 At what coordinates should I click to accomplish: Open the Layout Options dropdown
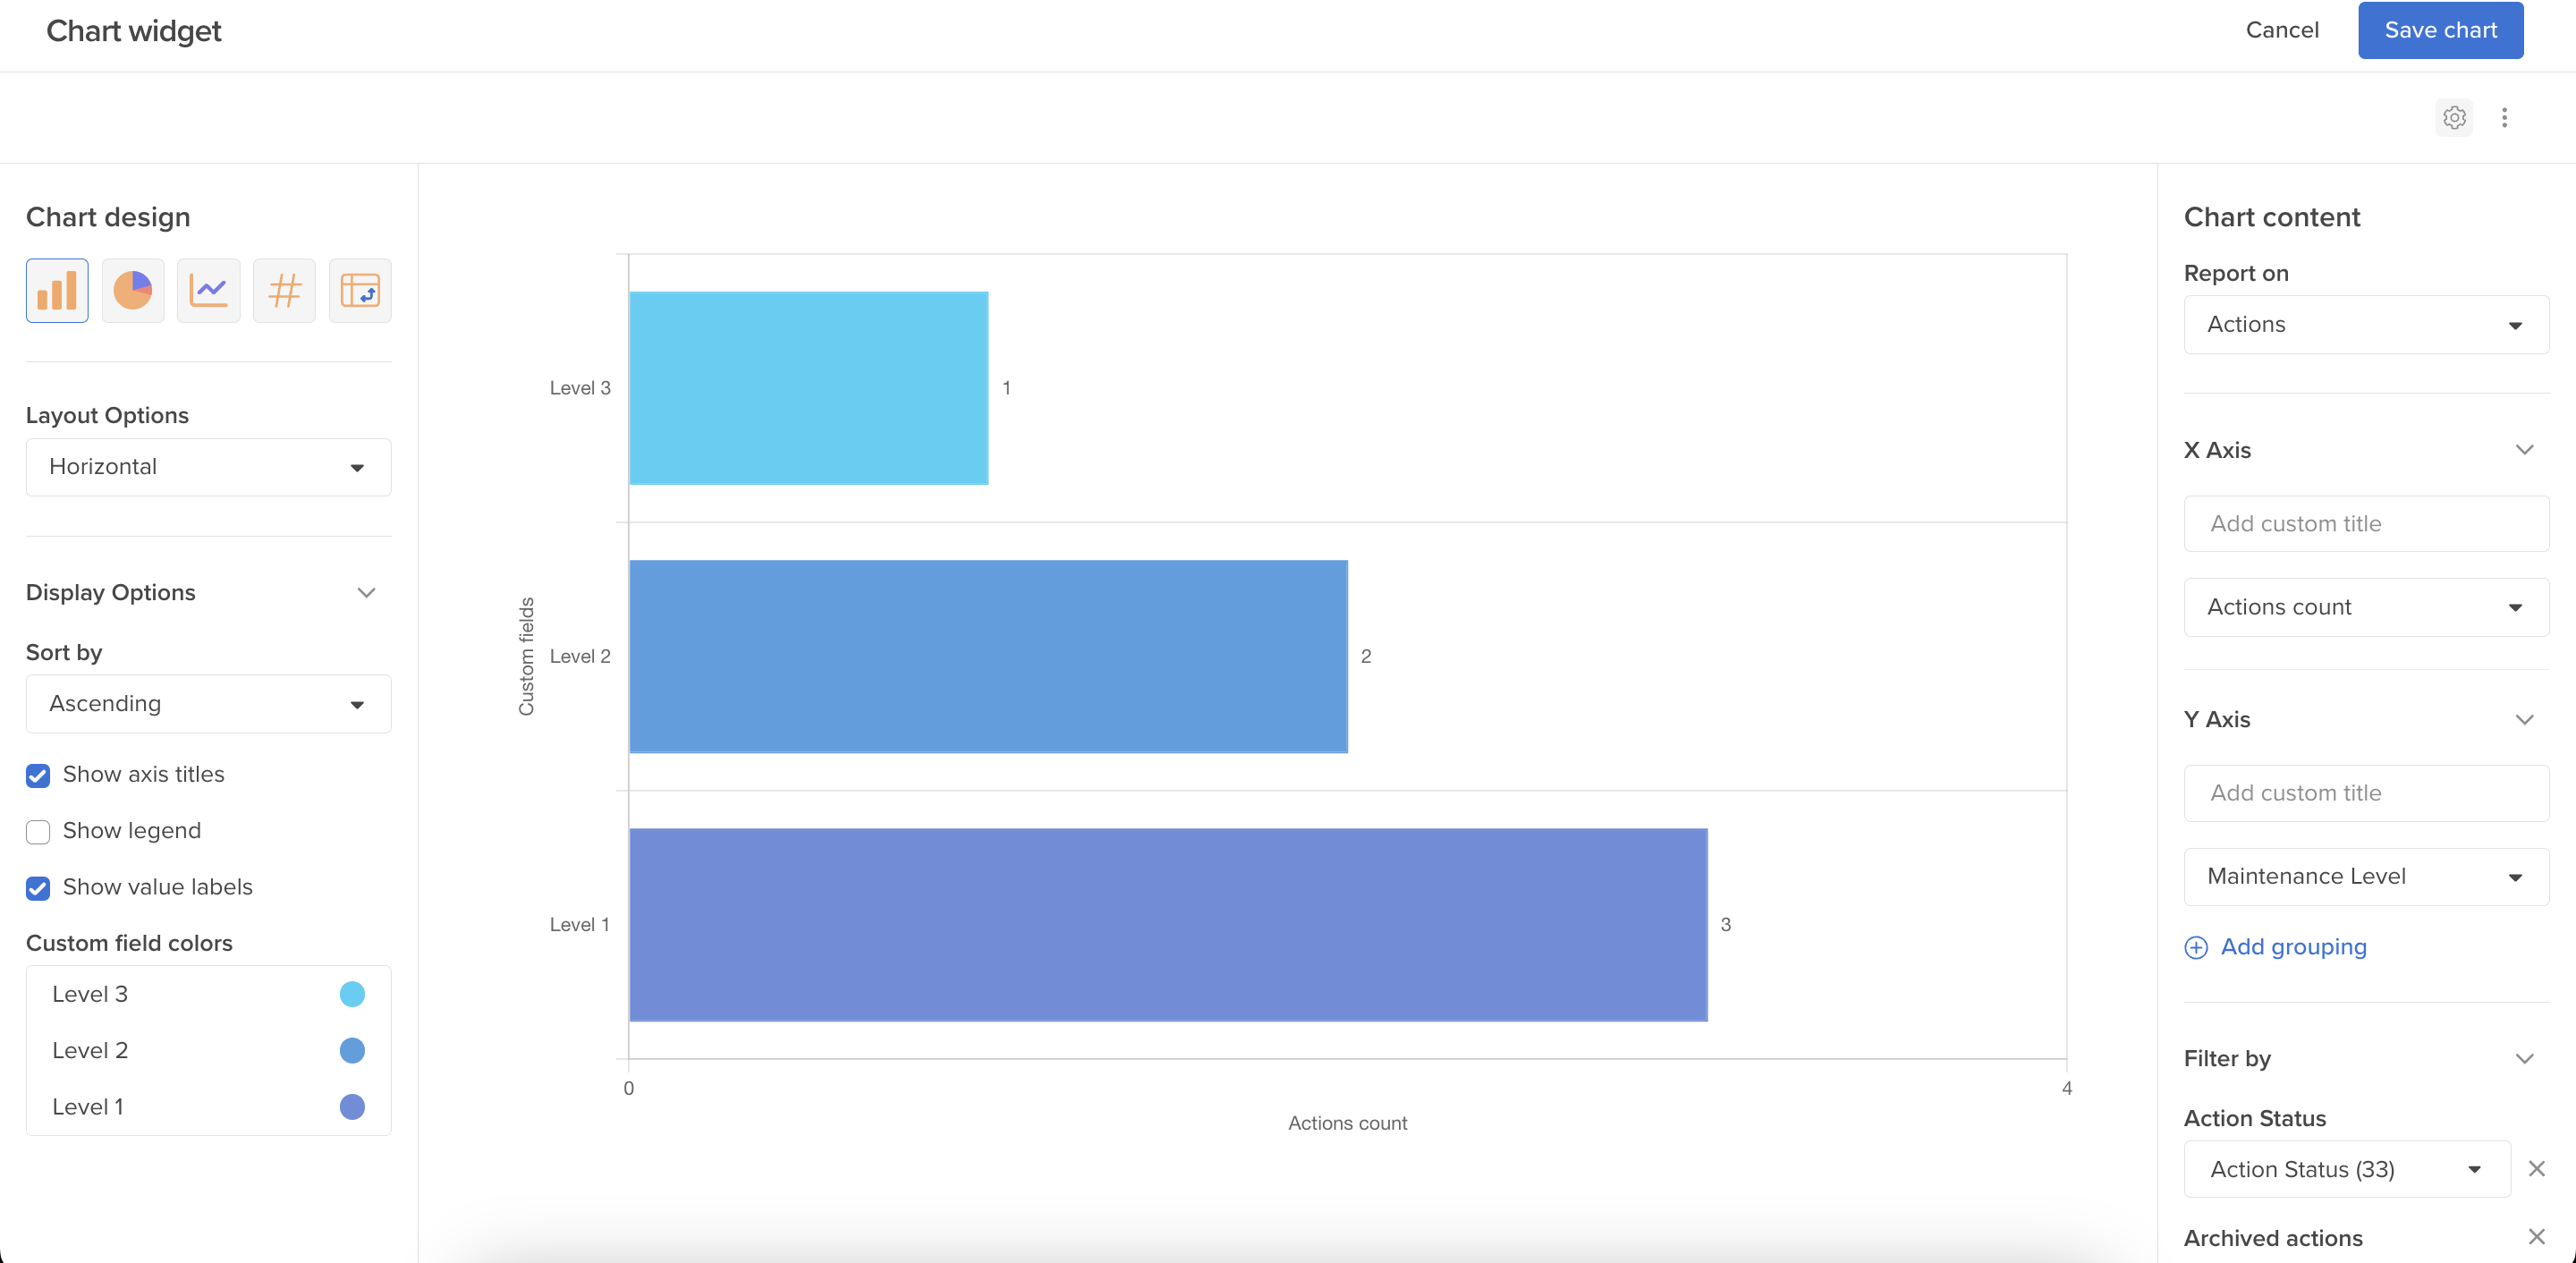click(x=208, y=466)
